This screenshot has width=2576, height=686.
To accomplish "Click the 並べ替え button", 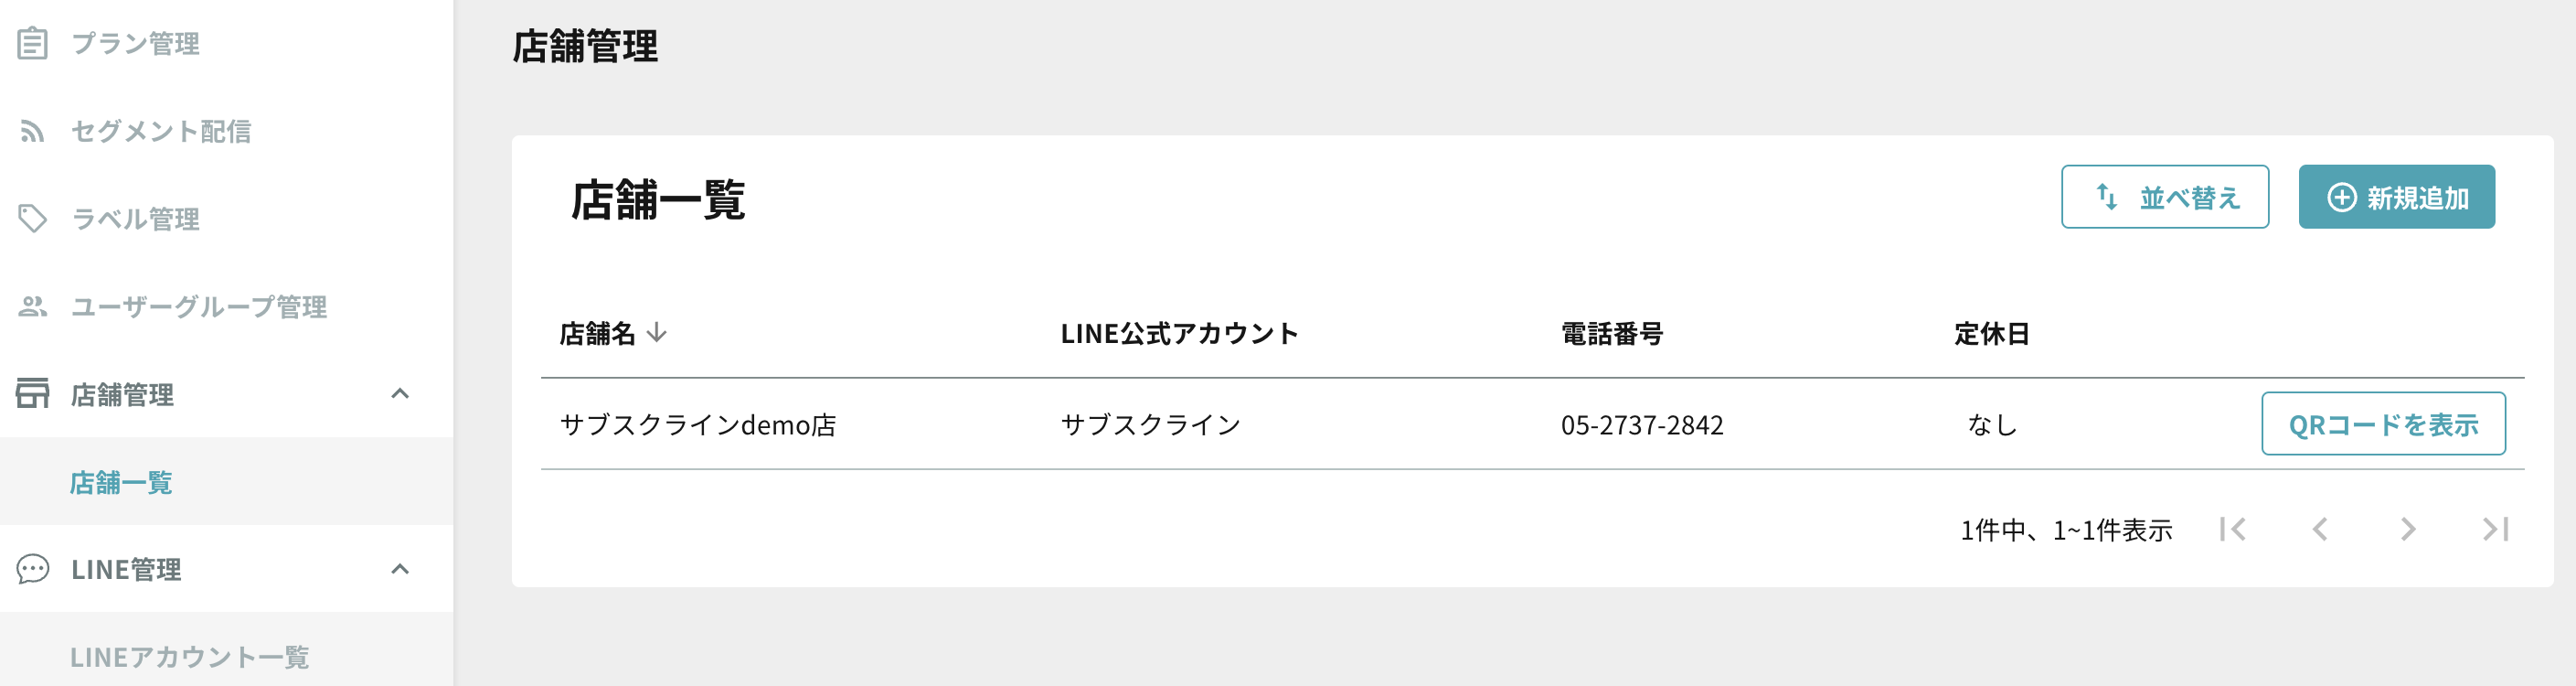I will (2164, 197).
